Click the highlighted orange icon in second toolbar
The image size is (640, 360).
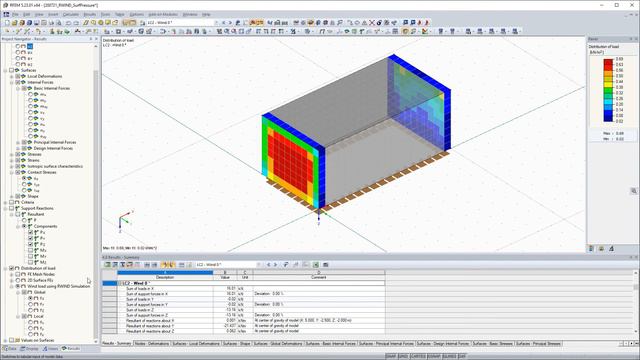tap(405, 31)
